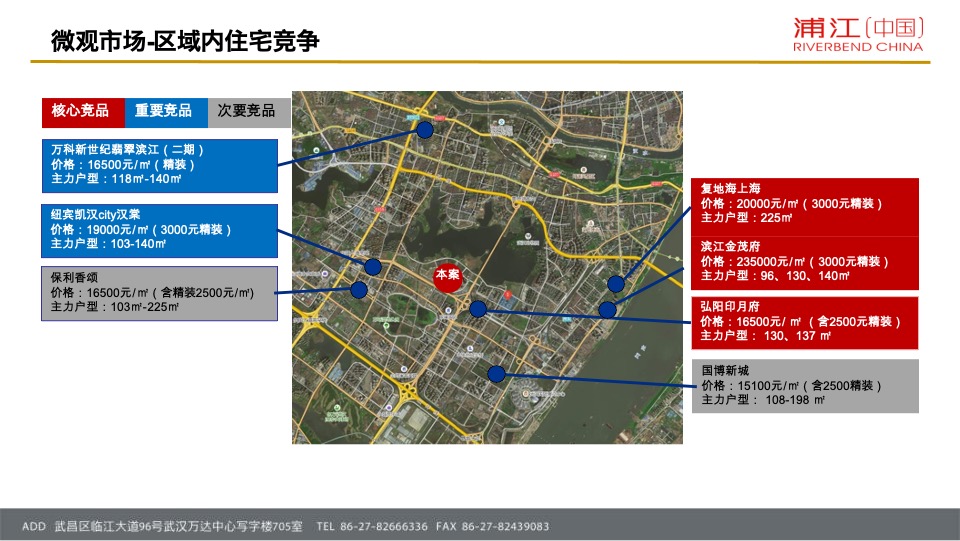
Task: Click the map dot linked to 弘阳印月府
Action: pyautogui.click(x=478, y=309)
